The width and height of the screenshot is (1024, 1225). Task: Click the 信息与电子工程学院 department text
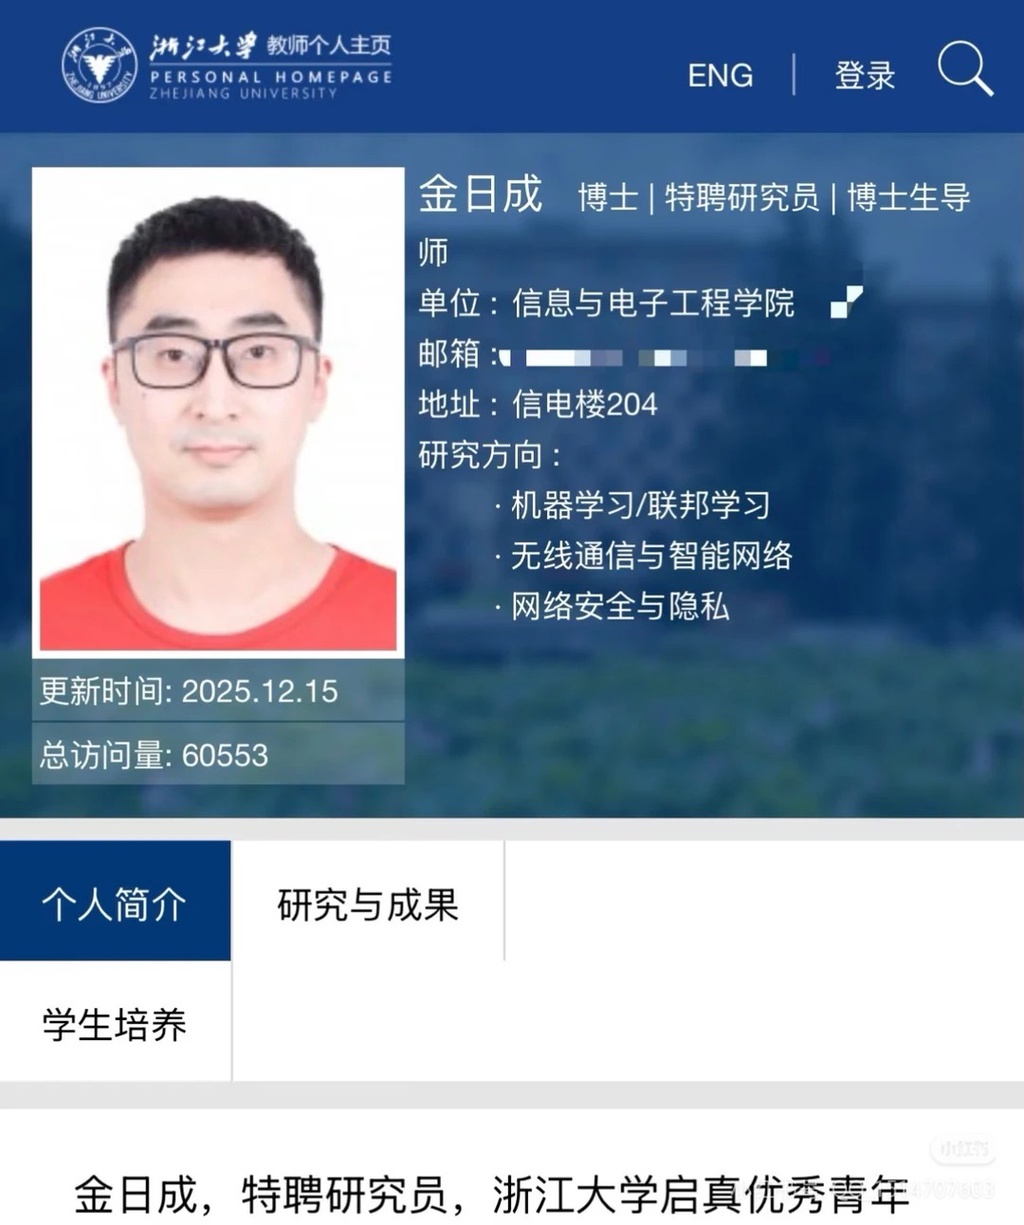click(653, 302)
